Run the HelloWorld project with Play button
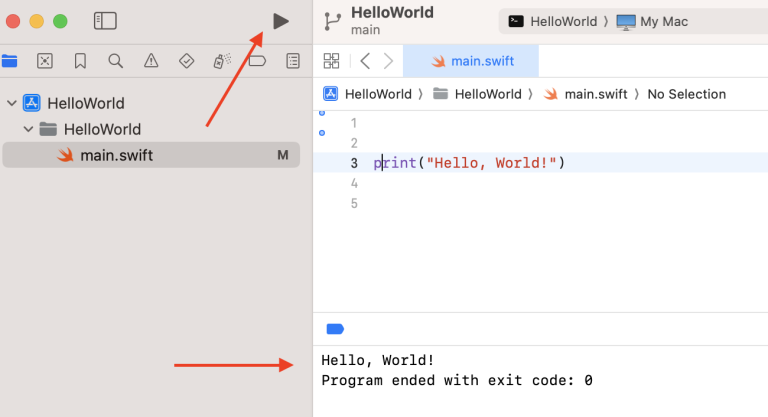 click(281, 21)
